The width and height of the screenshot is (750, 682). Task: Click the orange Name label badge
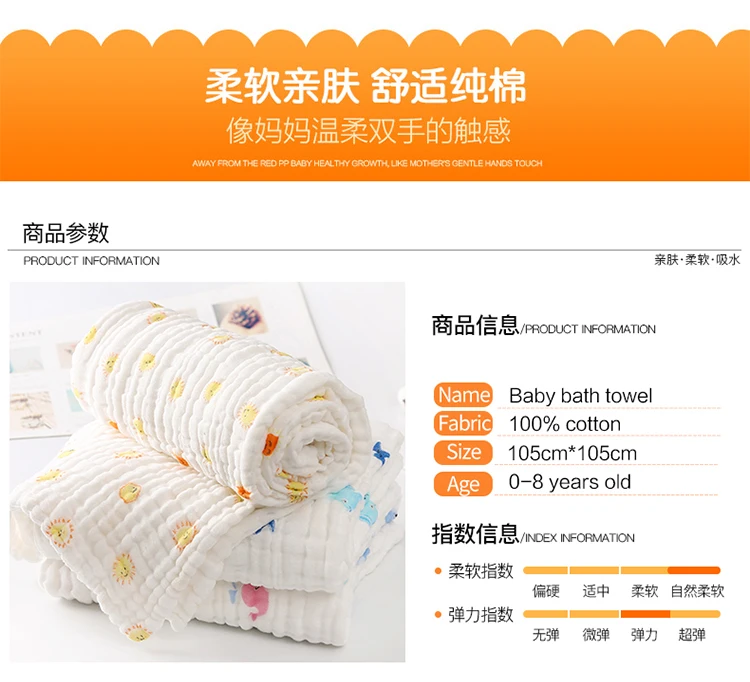tap(463, 395)
